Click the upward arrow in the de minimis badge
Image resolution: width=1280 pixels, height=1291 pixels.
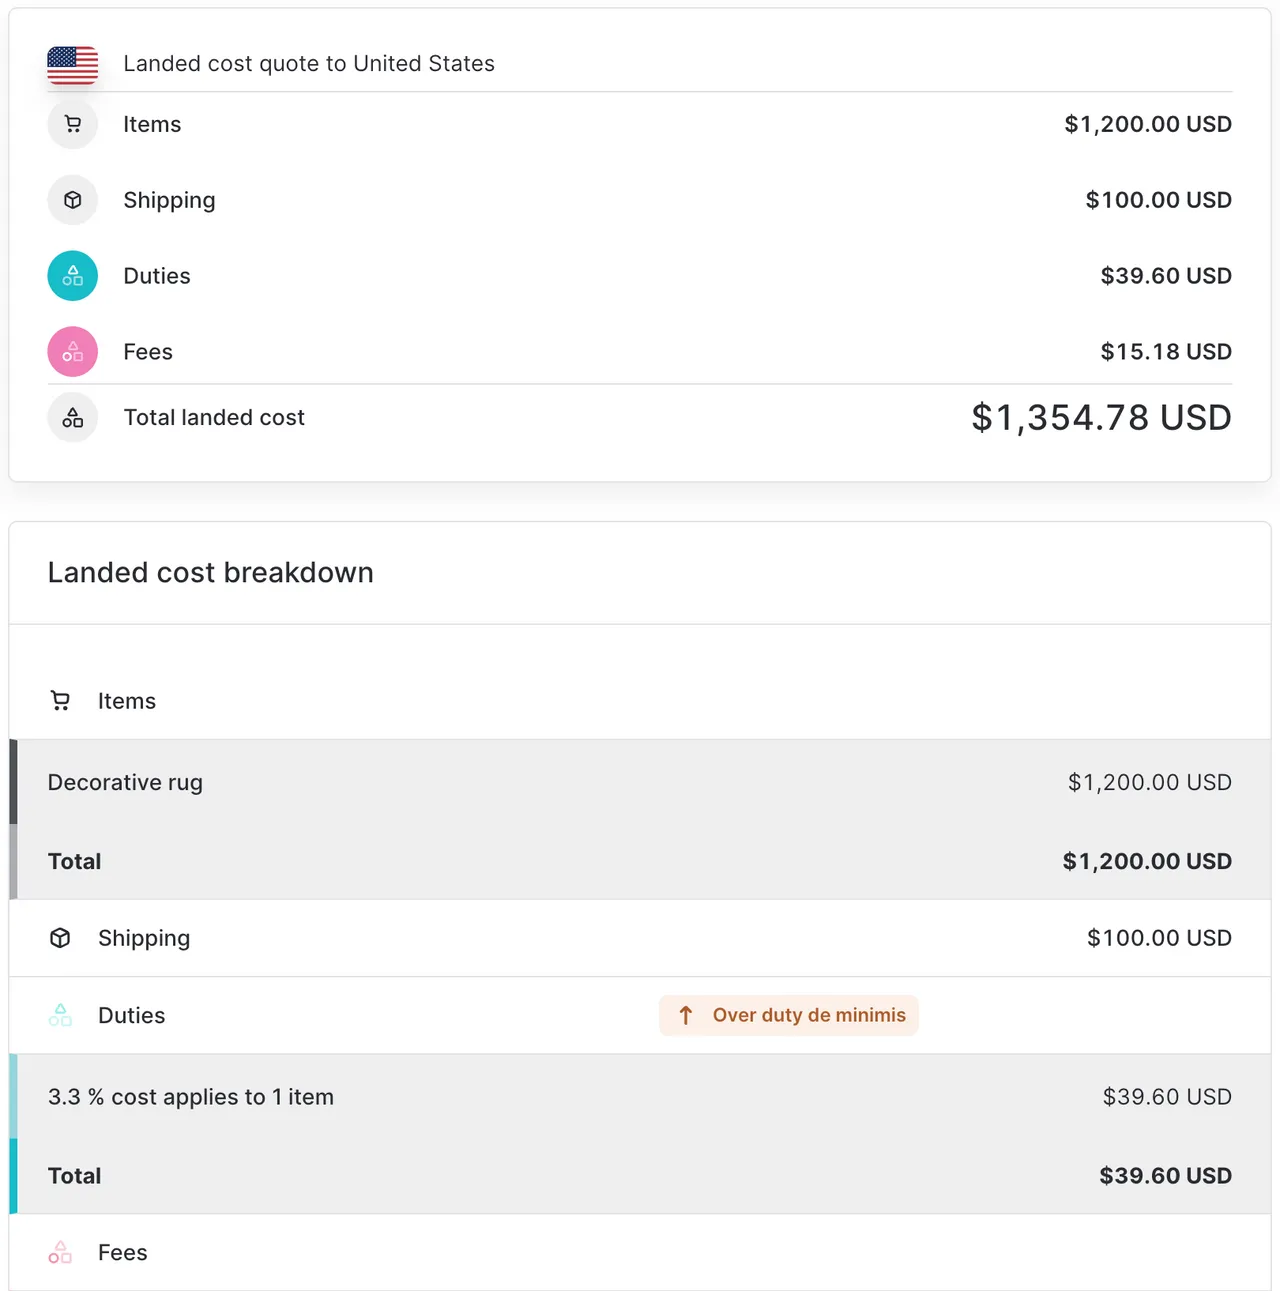click(x=685, y=1015)
